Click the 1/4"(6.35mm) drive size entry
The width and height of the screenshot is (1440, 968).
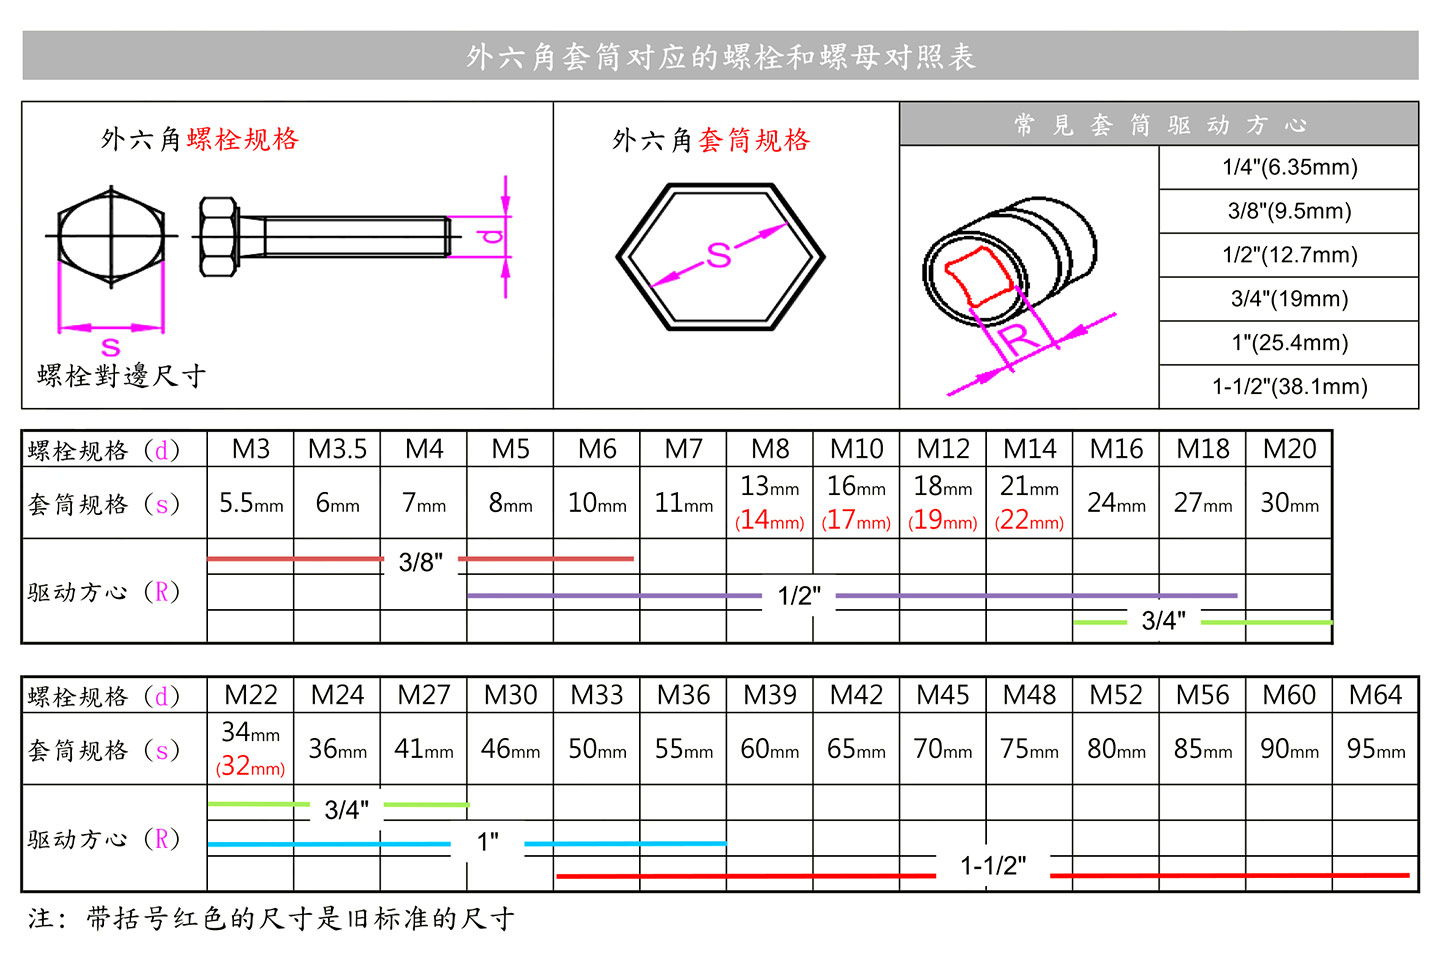coord(1289,167)
